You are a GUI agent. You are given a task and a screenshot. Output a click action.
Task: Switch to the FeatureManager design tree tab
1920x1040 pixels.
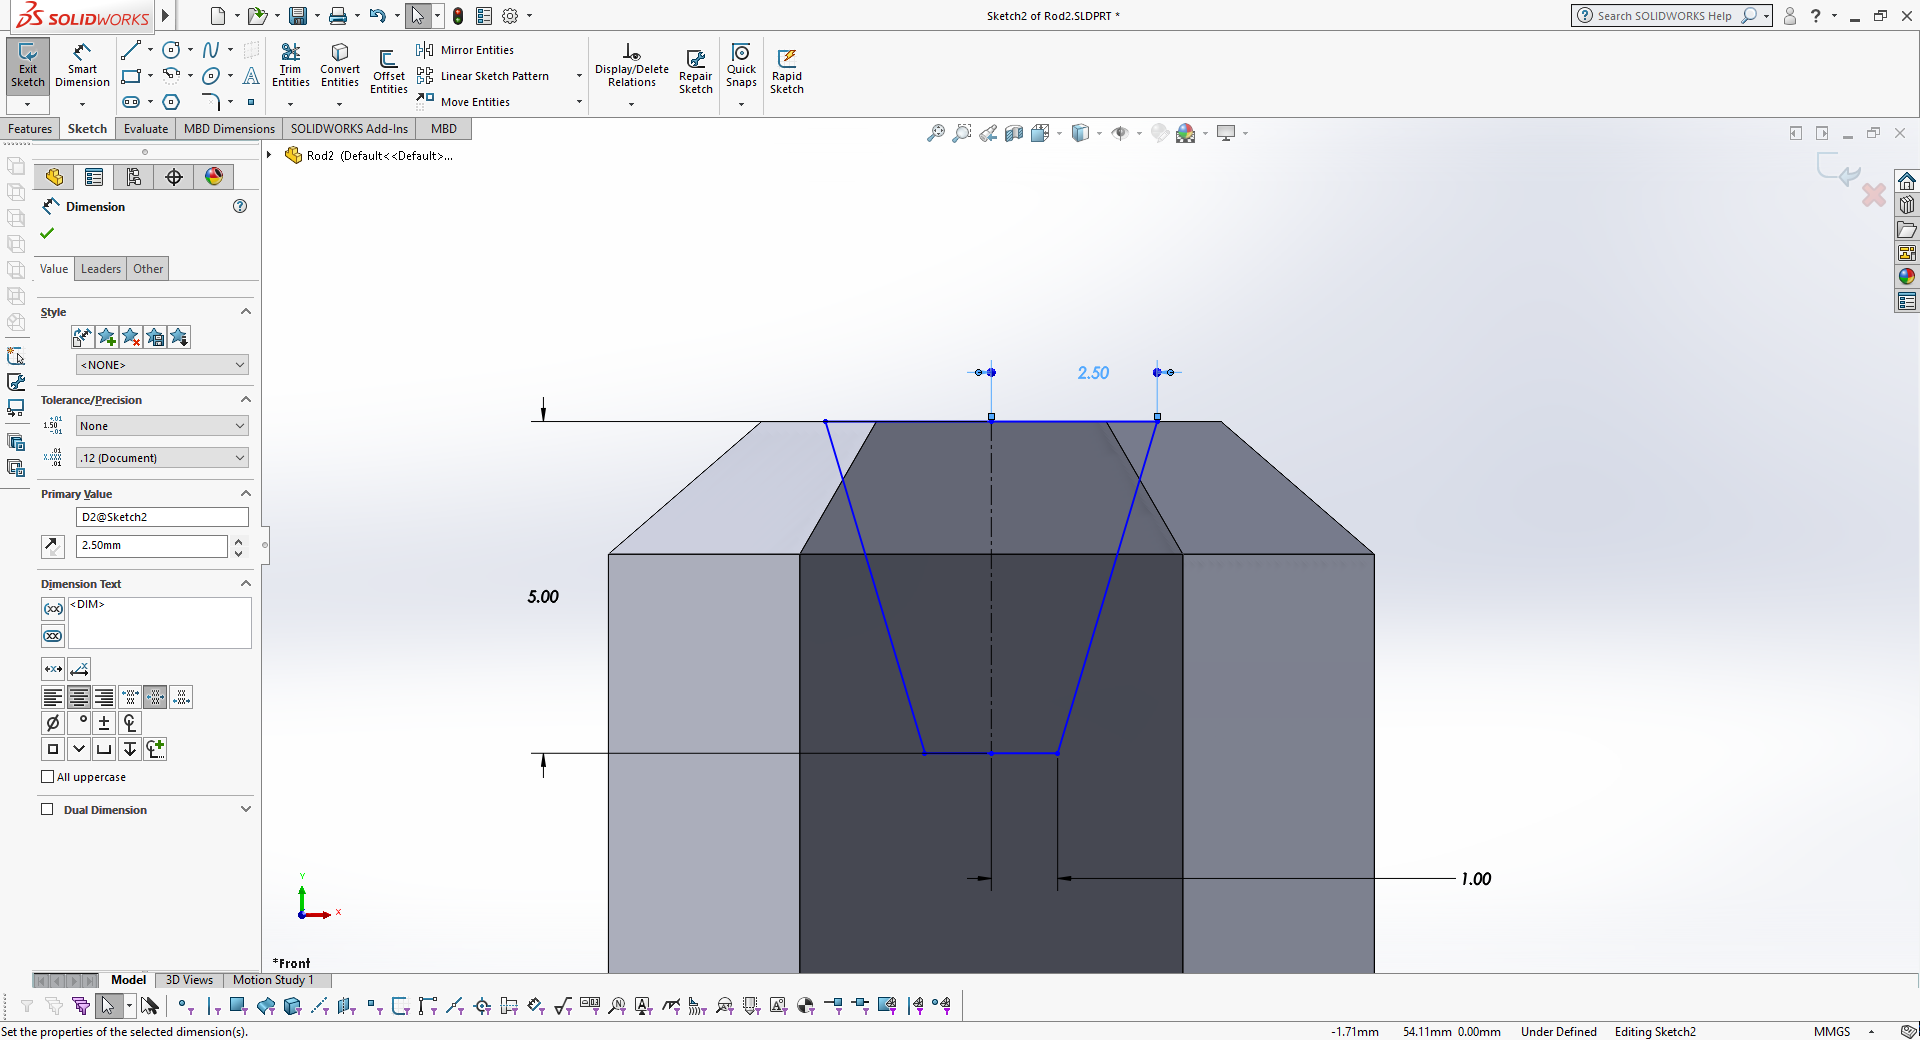[x=54, y=177]
